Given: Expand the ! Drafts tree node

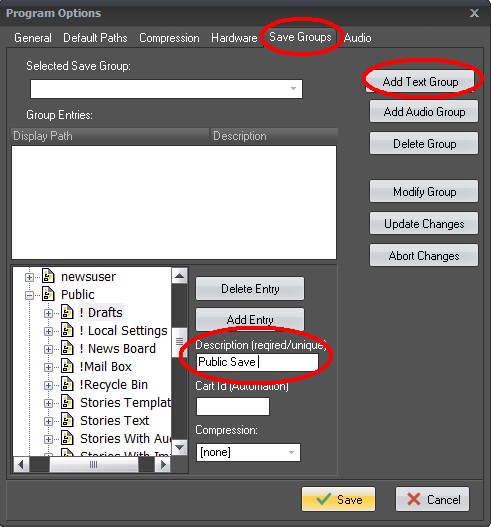Looking at the screenshot, I should 48,313.
